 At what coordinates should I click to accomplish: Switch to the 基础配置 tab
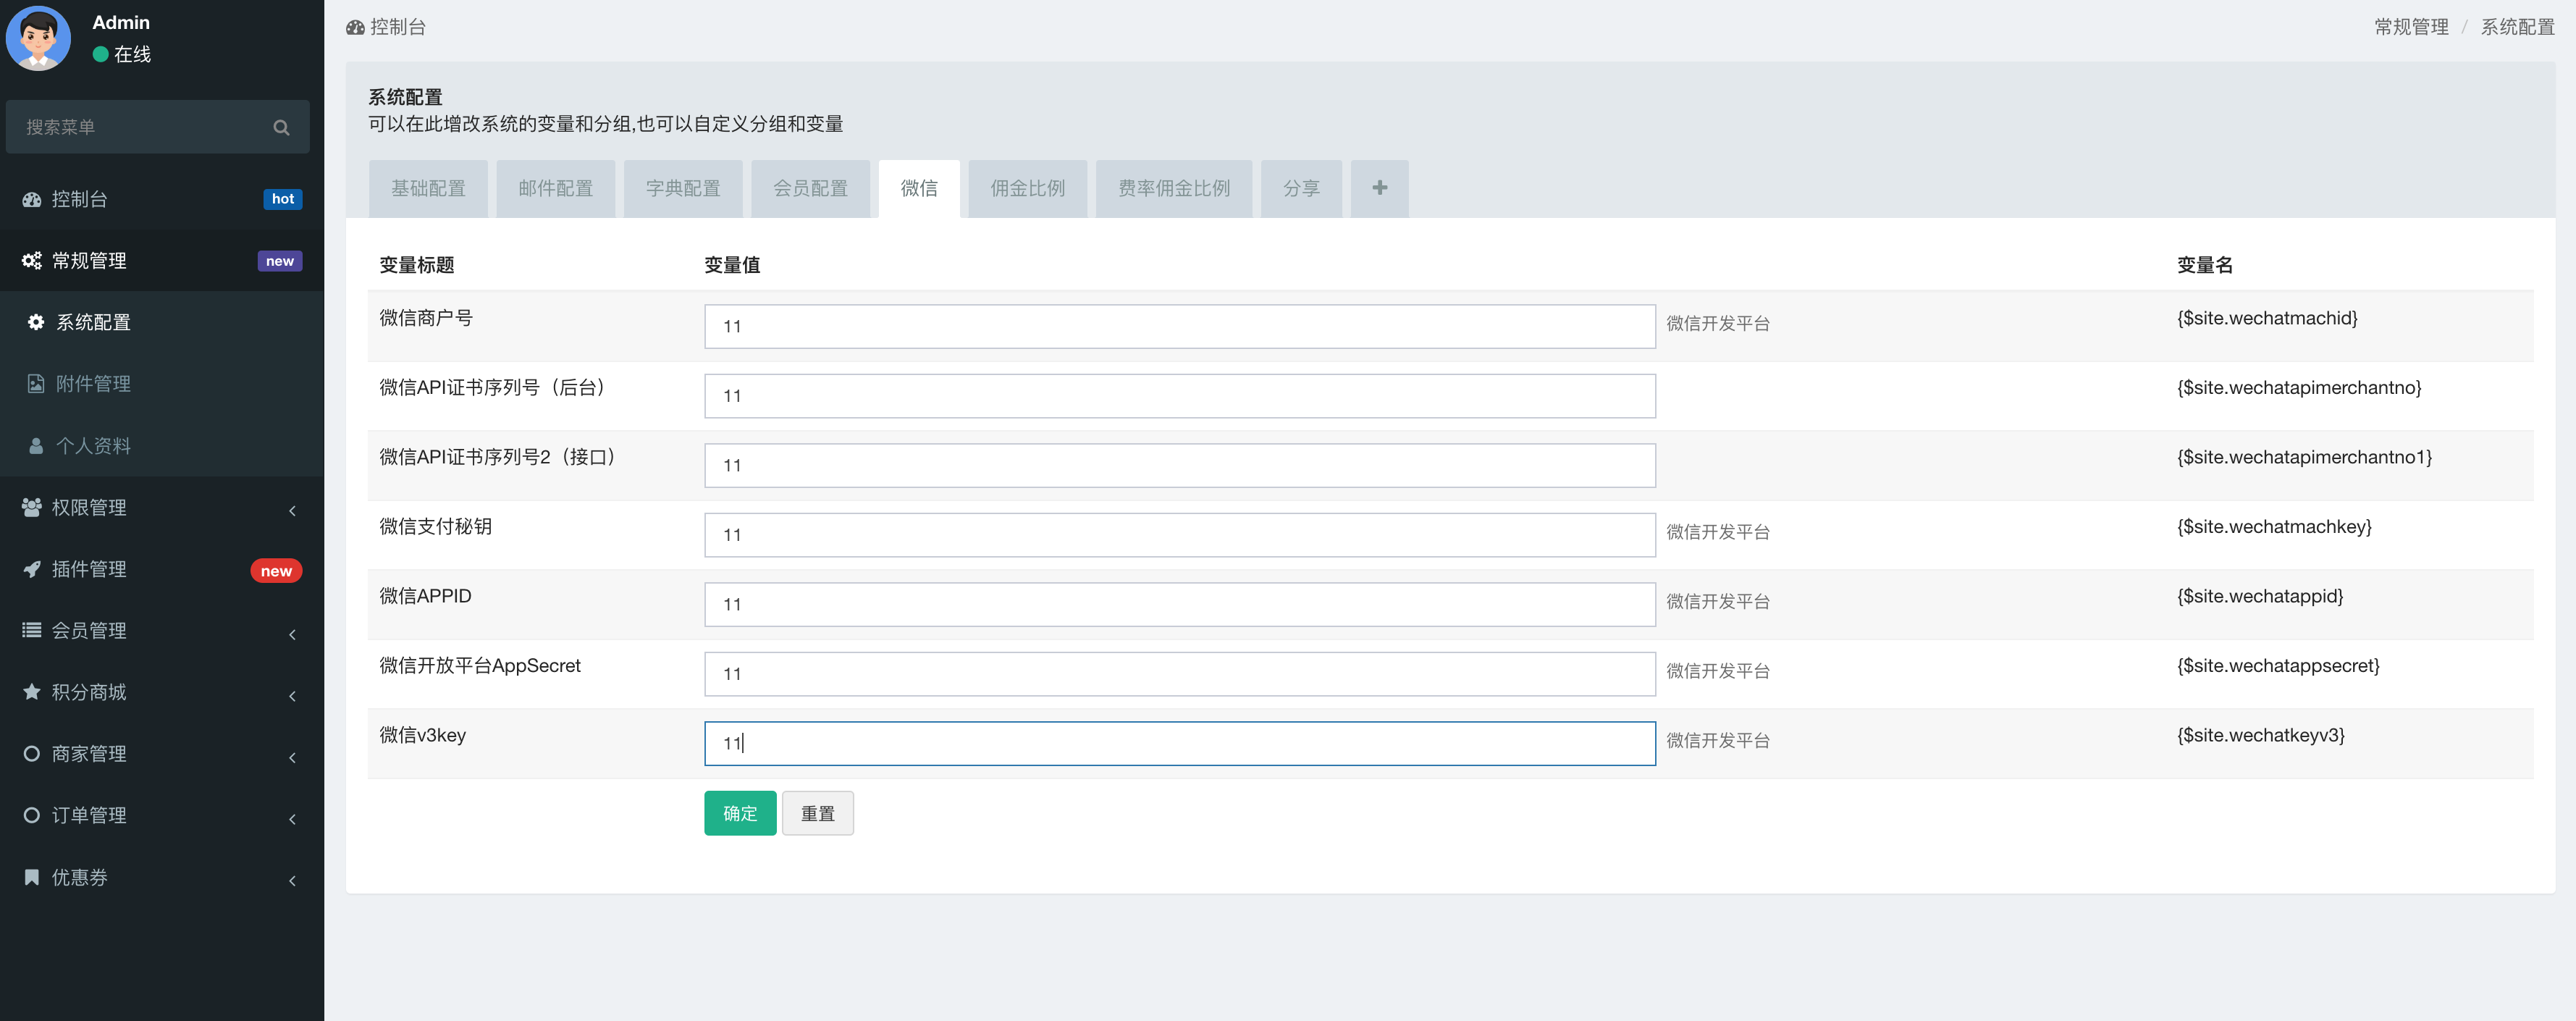pos(428,188)
